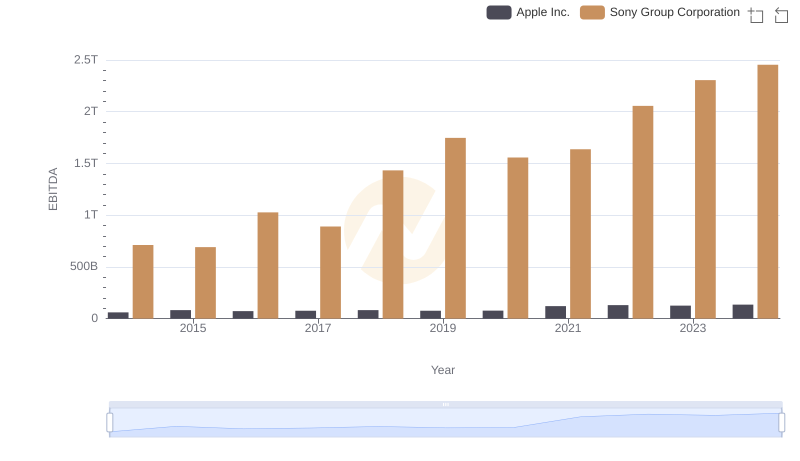
Task: Select the Apple bar for 2020
Action: (x=493, y=315)
